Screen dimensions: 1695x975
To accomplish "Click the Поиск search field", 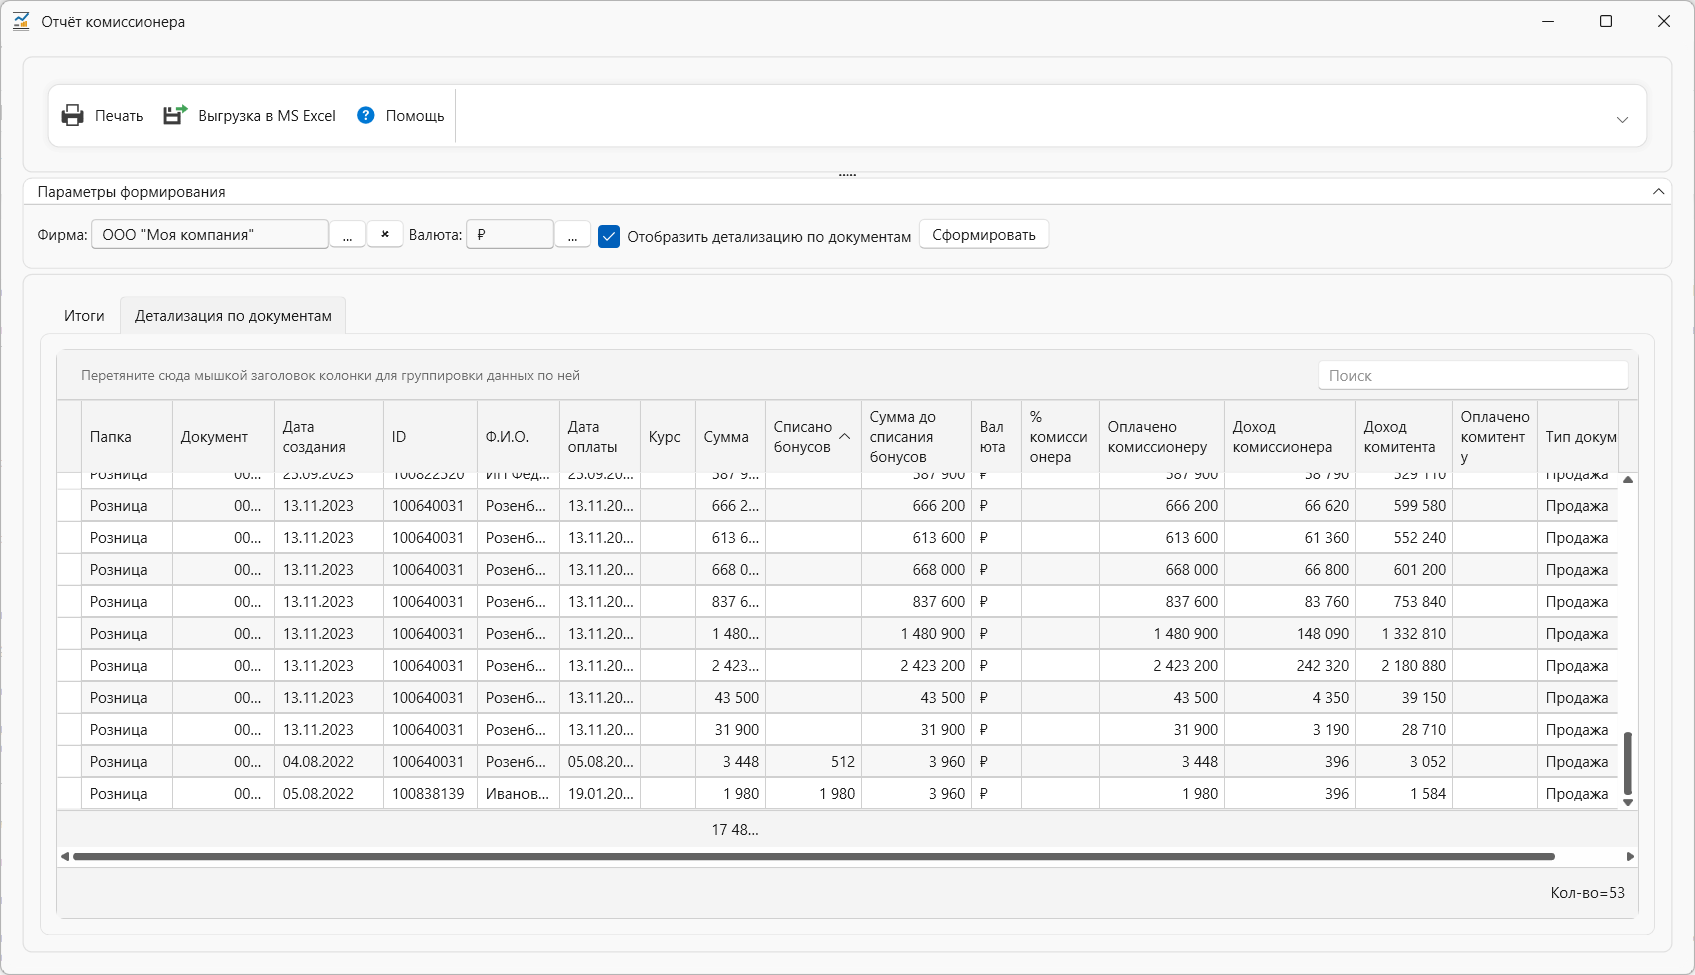I will (1473, 375).
